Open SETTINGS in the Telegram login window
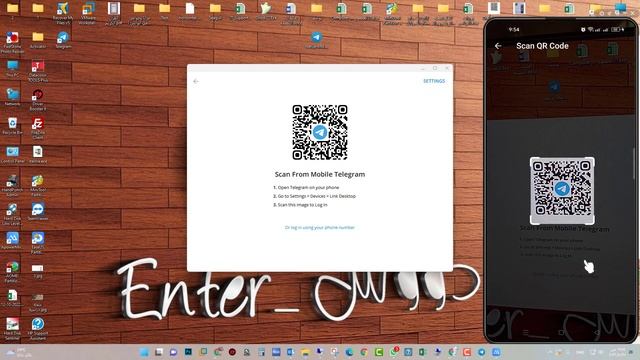 (434, 81)
